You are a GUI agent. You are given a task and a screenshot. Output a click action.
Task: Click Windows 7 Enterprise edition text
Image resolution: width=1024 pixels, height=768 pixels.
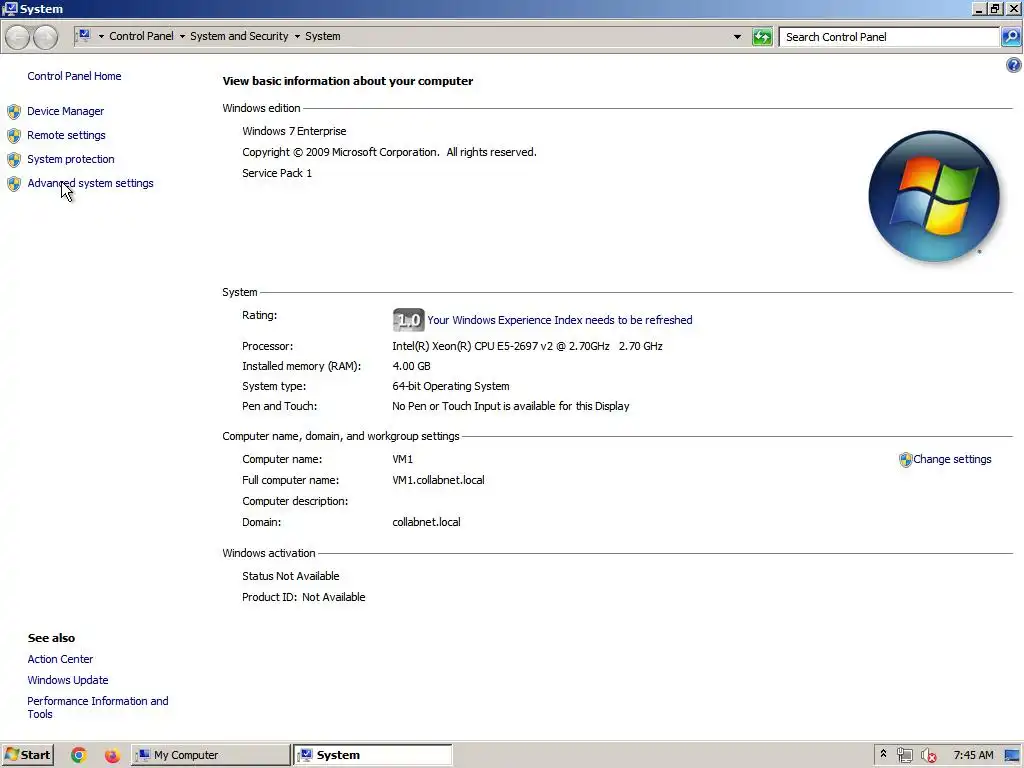tap(294, 131)
